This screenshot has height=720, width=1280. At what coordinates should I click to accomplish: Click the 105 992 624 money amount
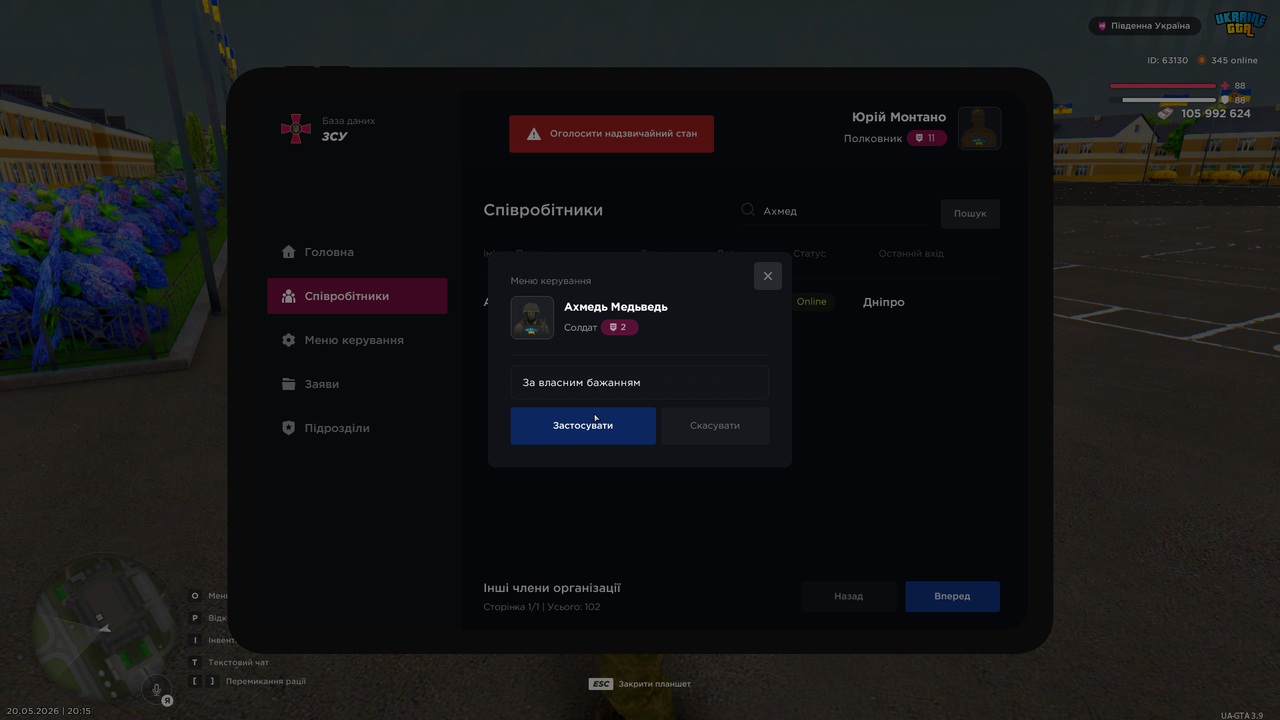(x=1216, y=114)
